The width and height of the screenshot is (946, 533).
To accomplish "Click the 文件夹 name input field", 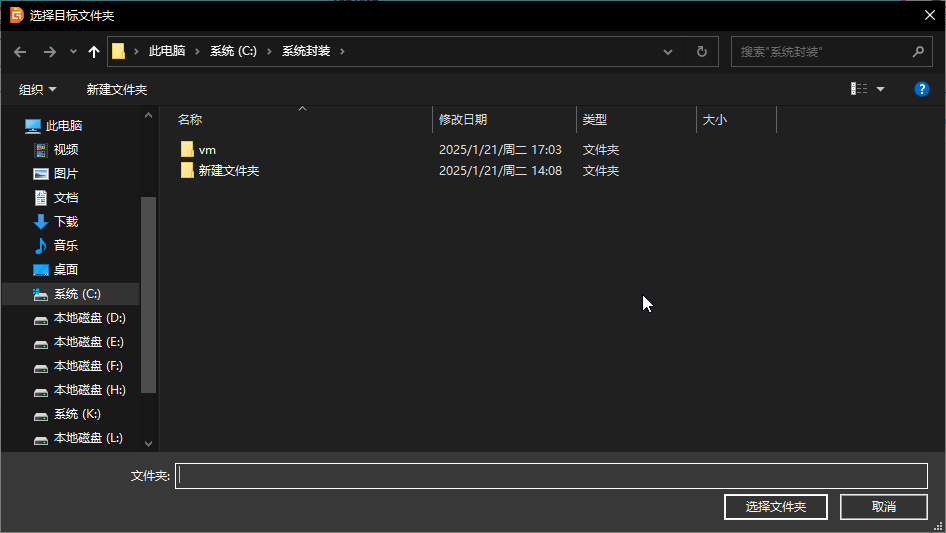I will coord(550,476).
